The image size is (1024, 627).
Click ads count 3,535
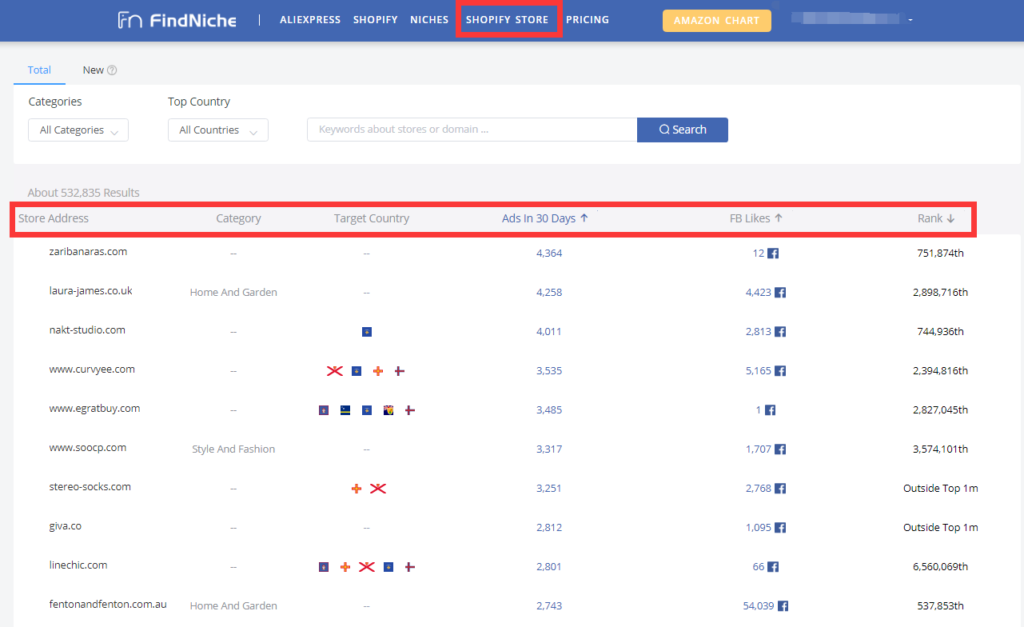tap(549, 371)
